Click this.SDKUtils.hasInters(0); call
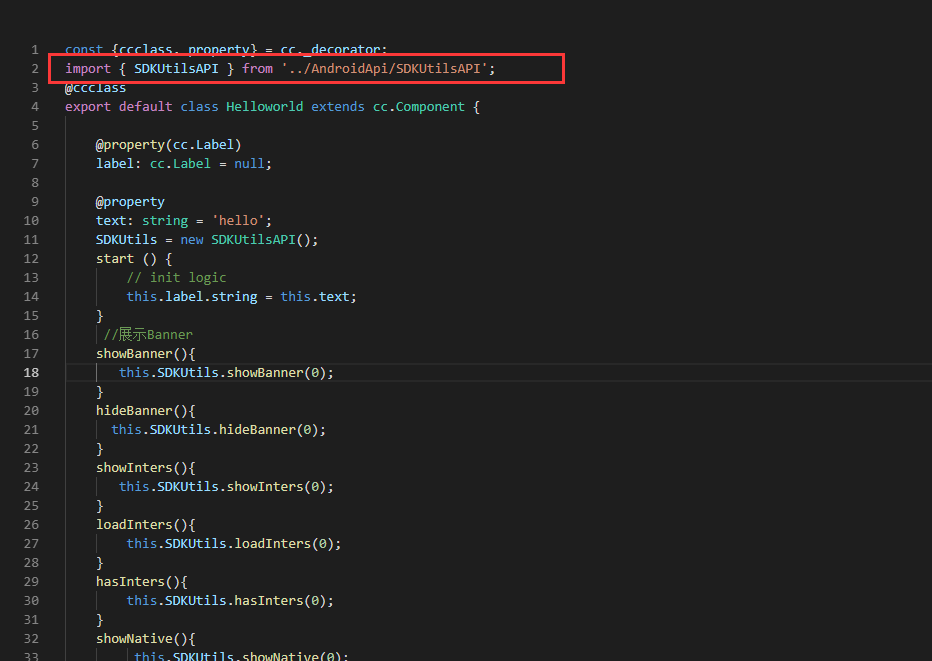 coord(230,601)
